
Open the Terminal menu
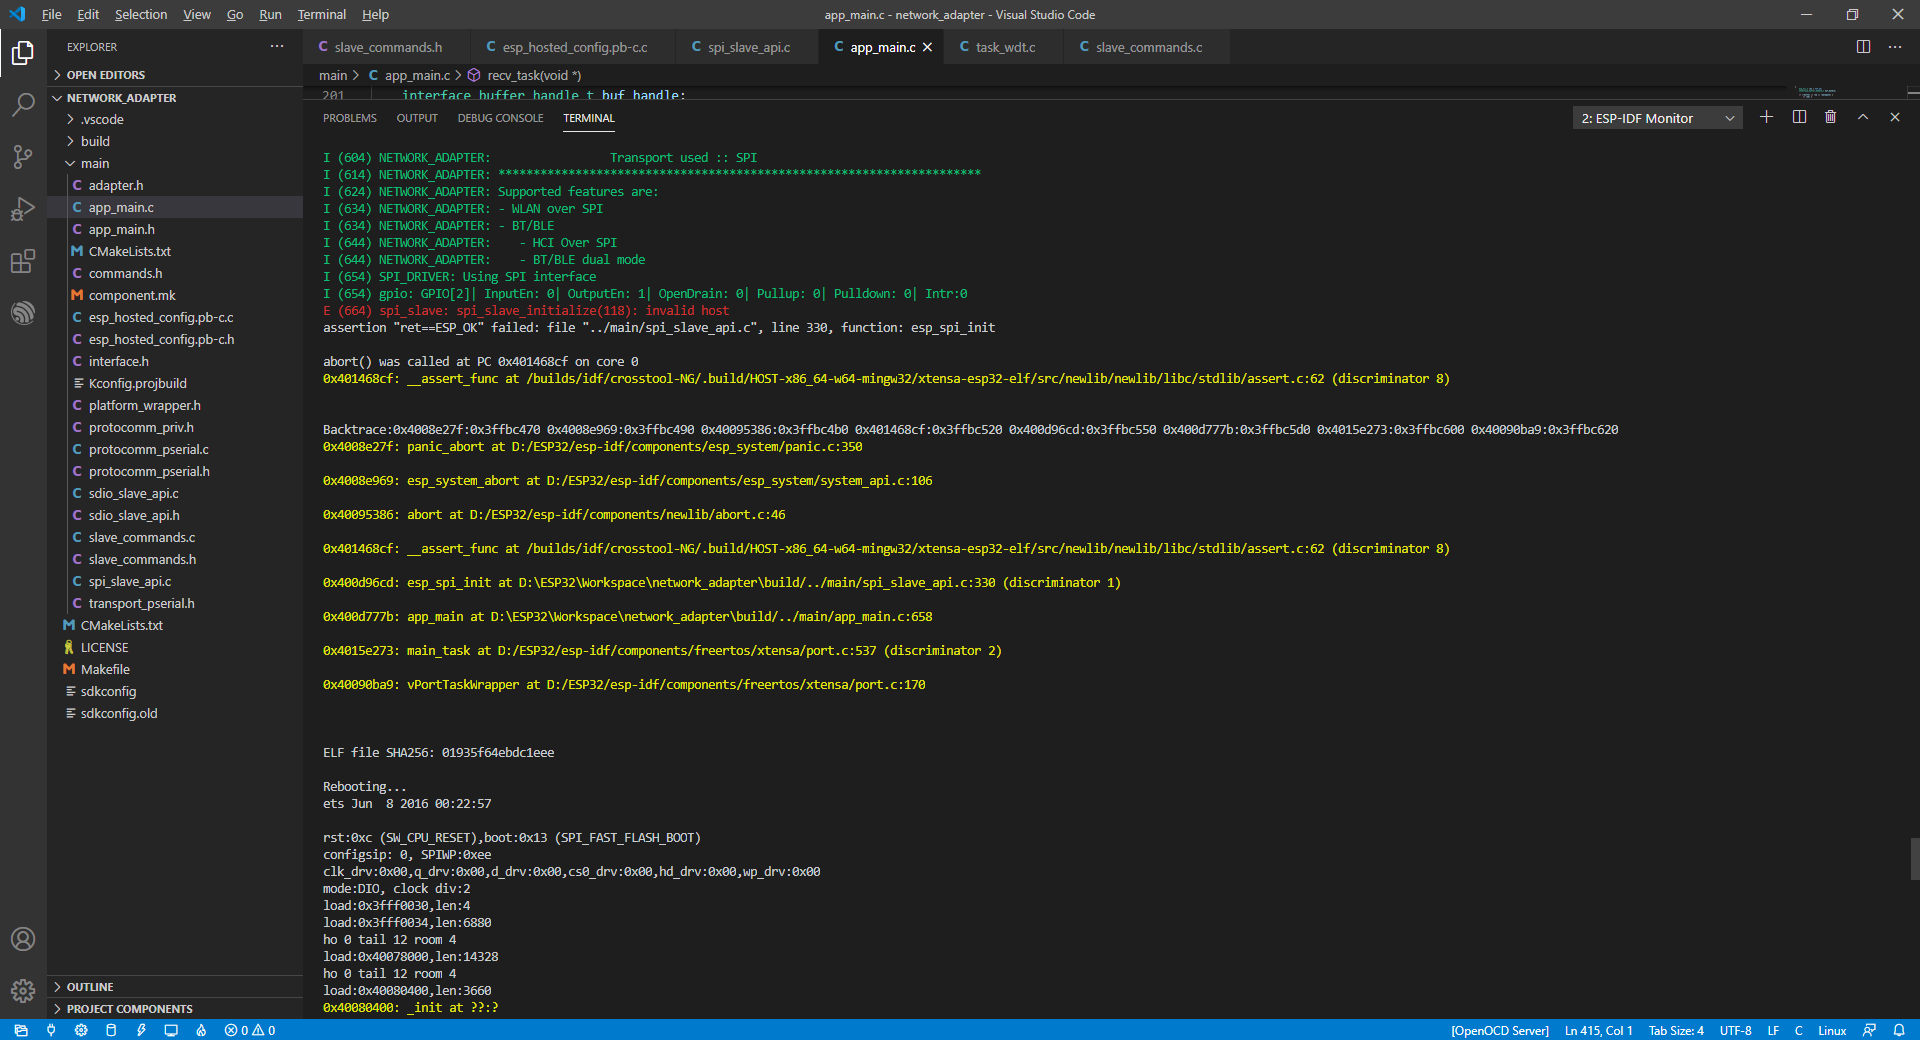[321, 14]
